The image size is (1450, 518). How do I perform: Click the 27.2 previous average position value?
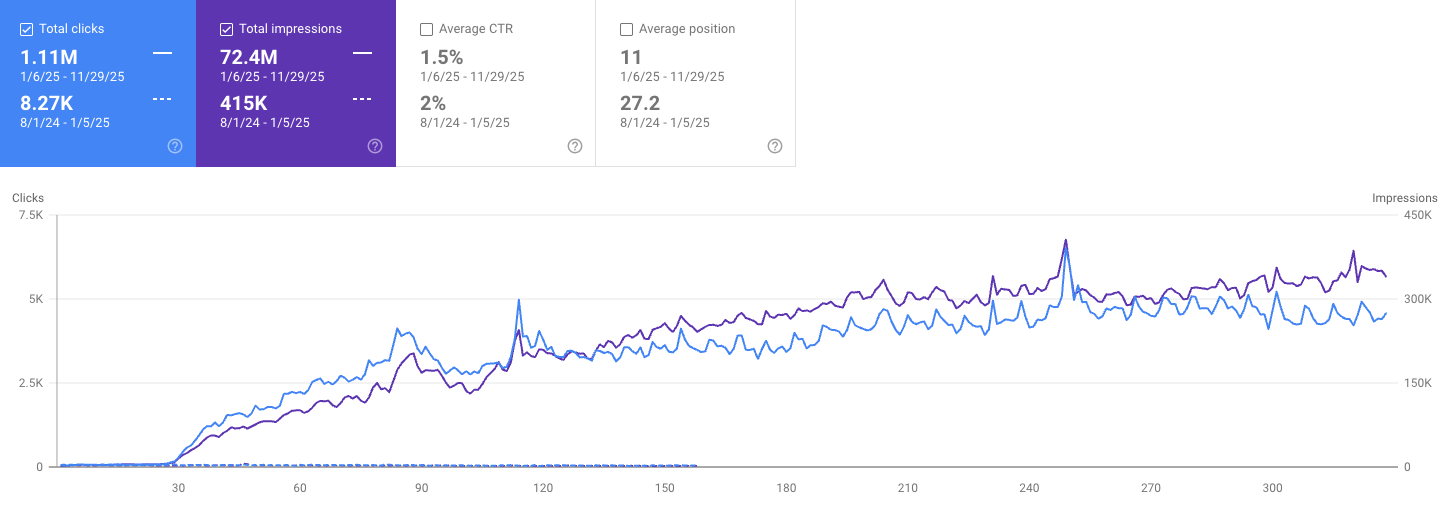(x=639, y=103)
